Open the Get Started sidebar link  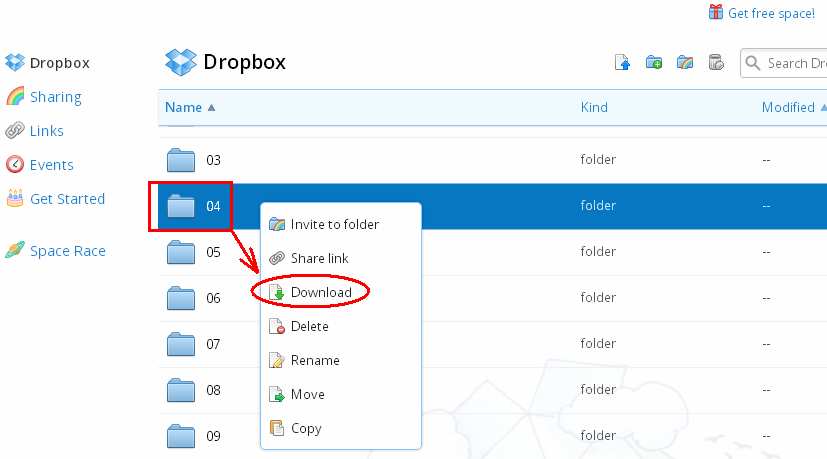pyautogui.click(x=67, y=199)
